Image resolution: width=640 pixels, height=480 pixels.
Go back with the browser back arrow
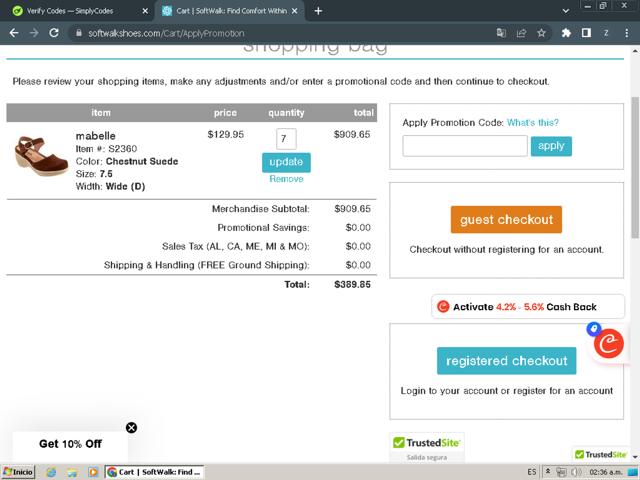(14, 33)
